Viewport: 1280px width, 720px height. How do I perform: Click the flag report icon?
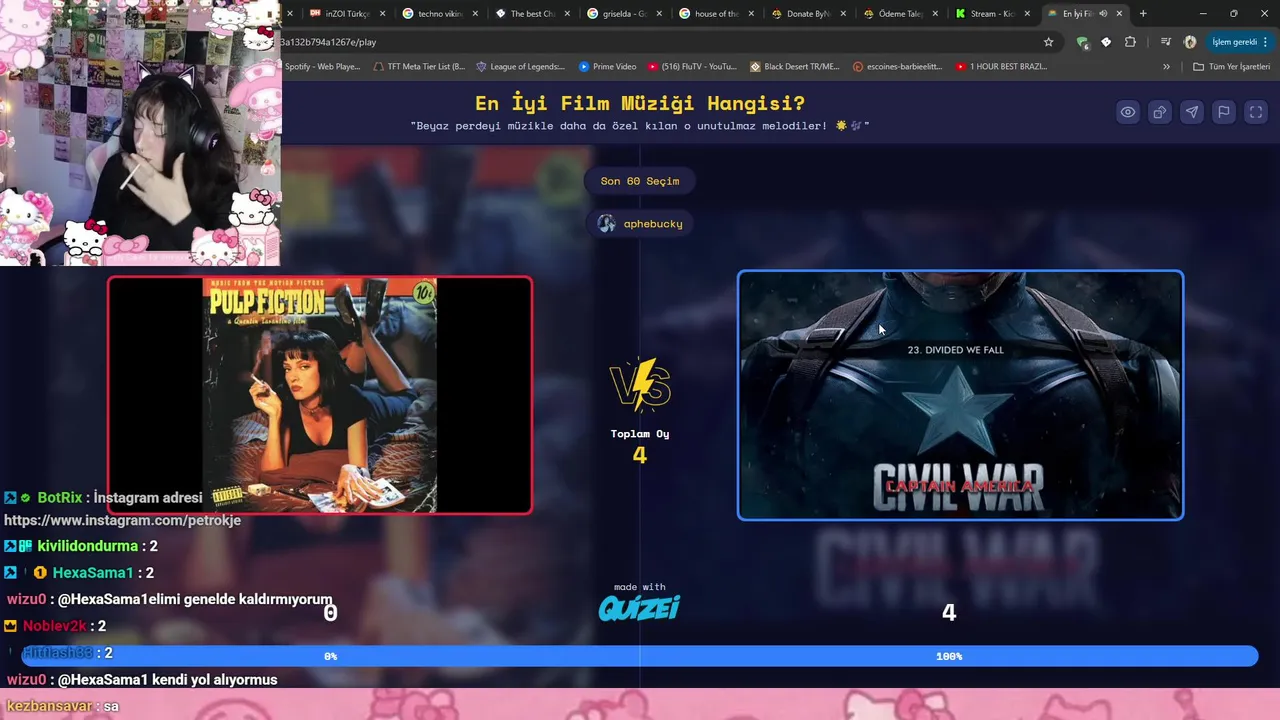pyautogui.click(x=1223, y=112)
